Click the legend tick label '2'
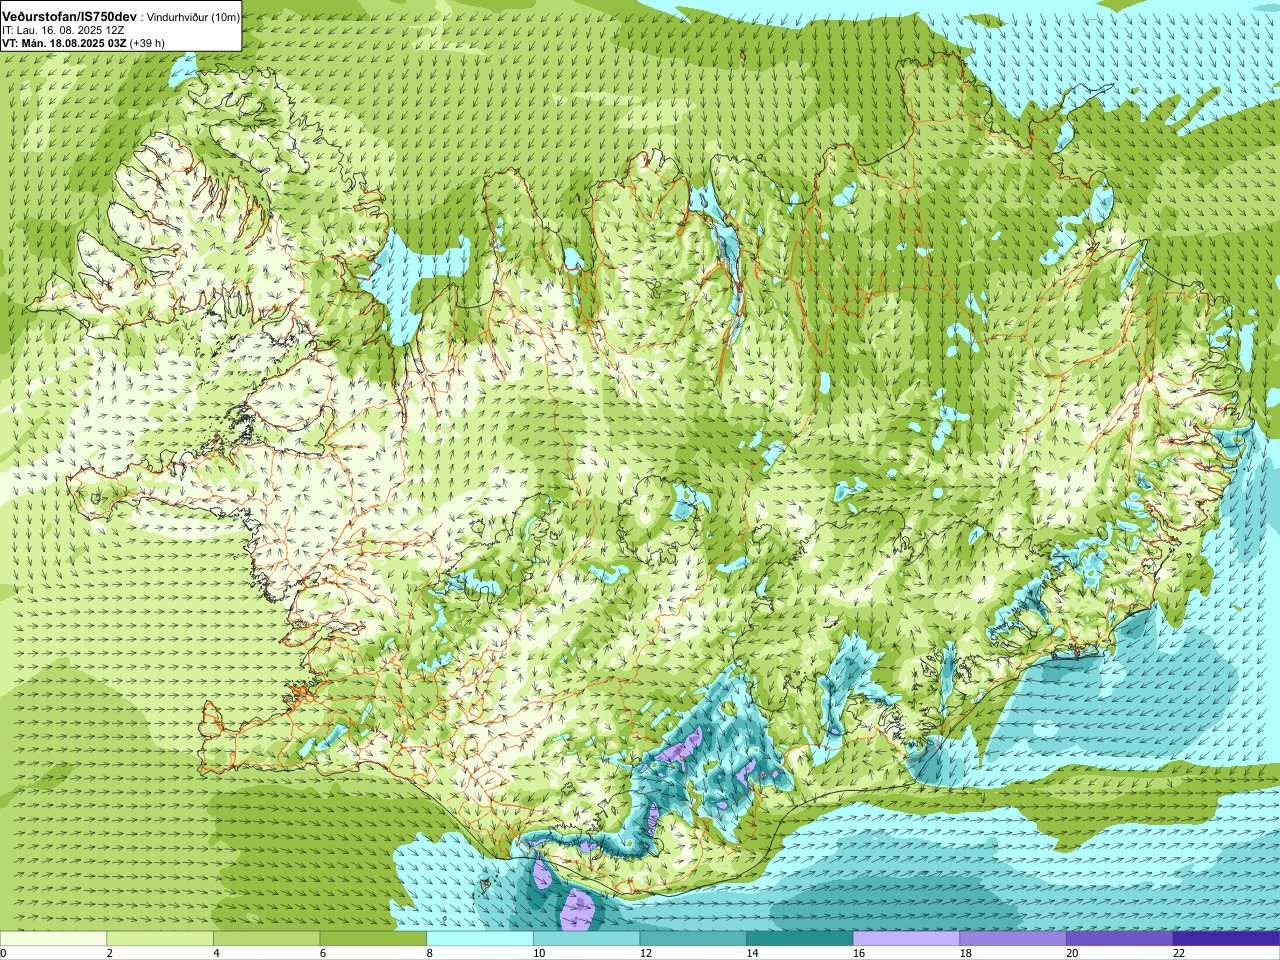This screenshot has height=960, width=1280. tap(109, 953)
